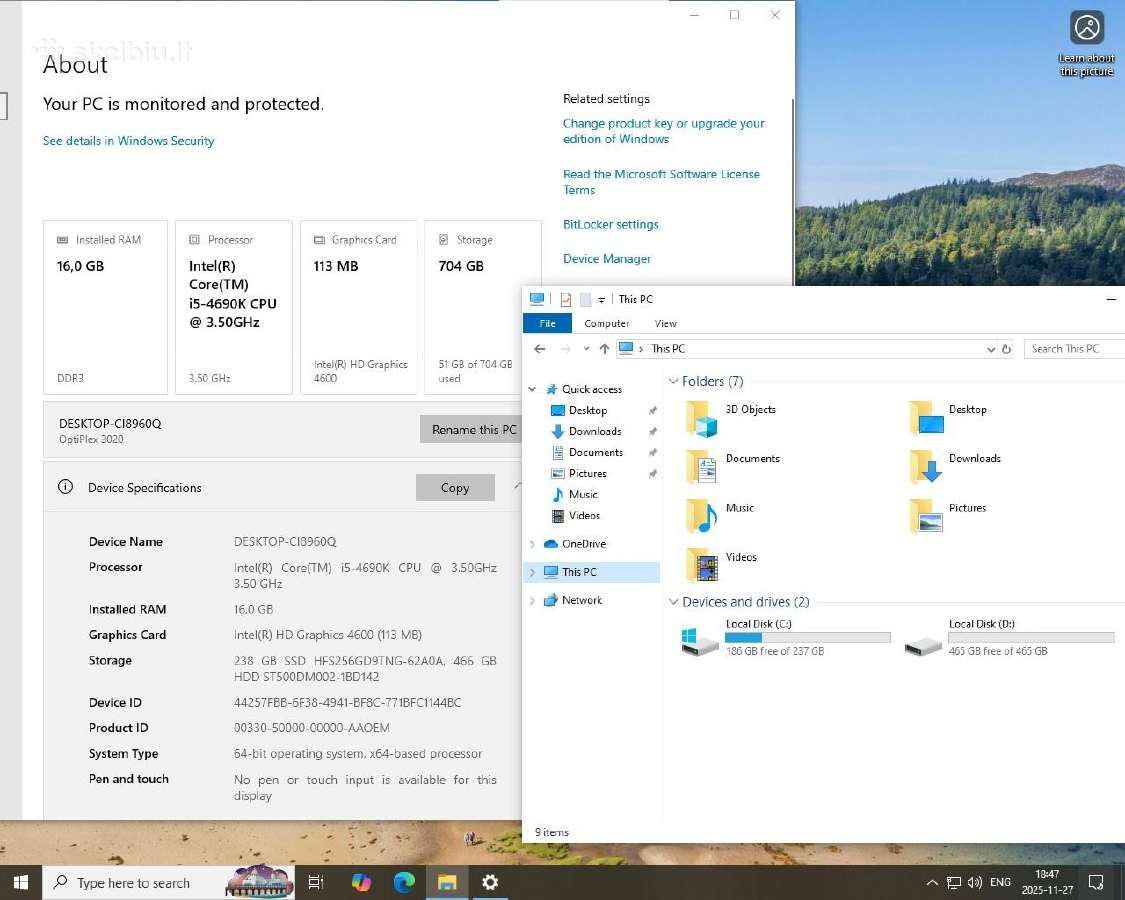Image resolution: width=1125 pixels, height=900 pixels.
Task: Click Rename this PC button
Action: click(471, 429)
